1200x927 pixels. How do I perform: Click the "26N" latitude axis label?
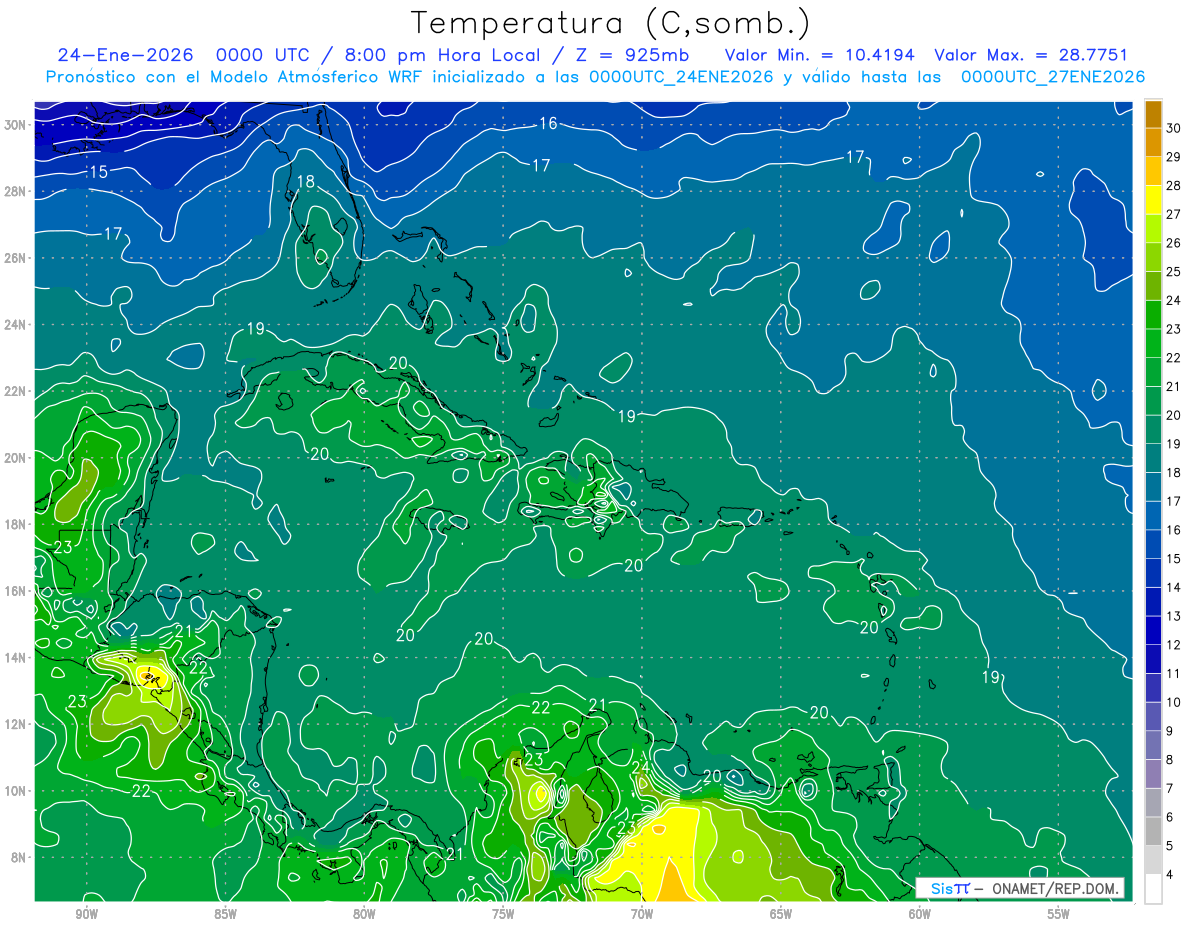[x=15, y=258]
